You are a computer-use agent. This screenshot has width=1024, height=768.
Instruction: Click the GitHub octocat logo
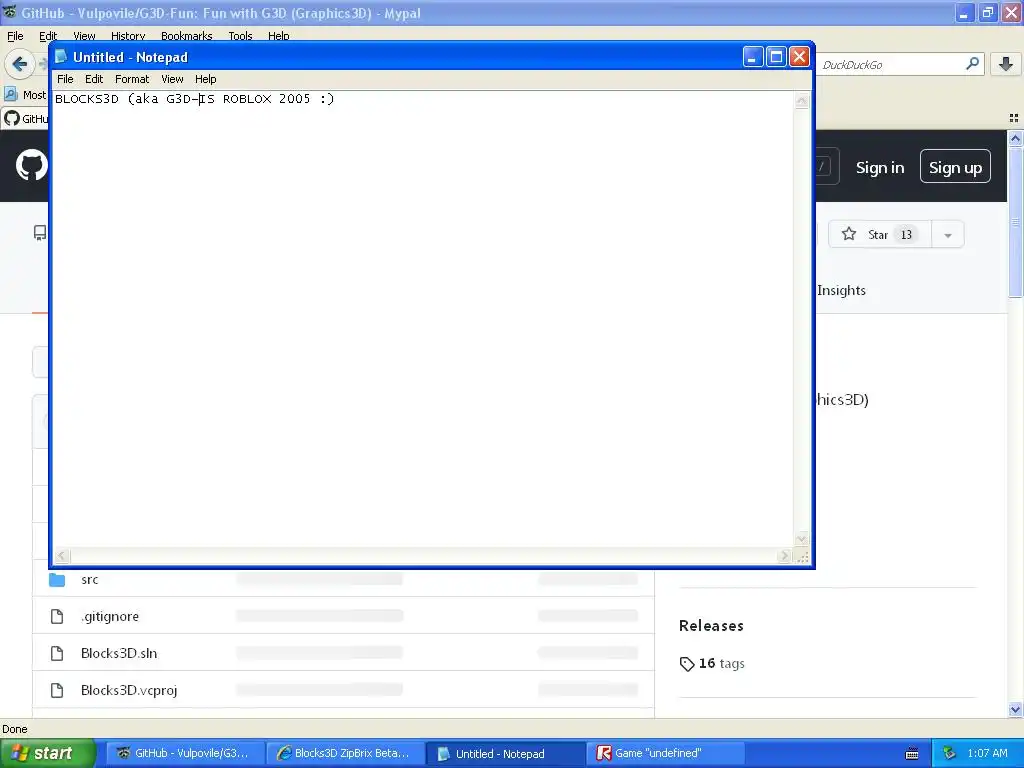point(31,166)
